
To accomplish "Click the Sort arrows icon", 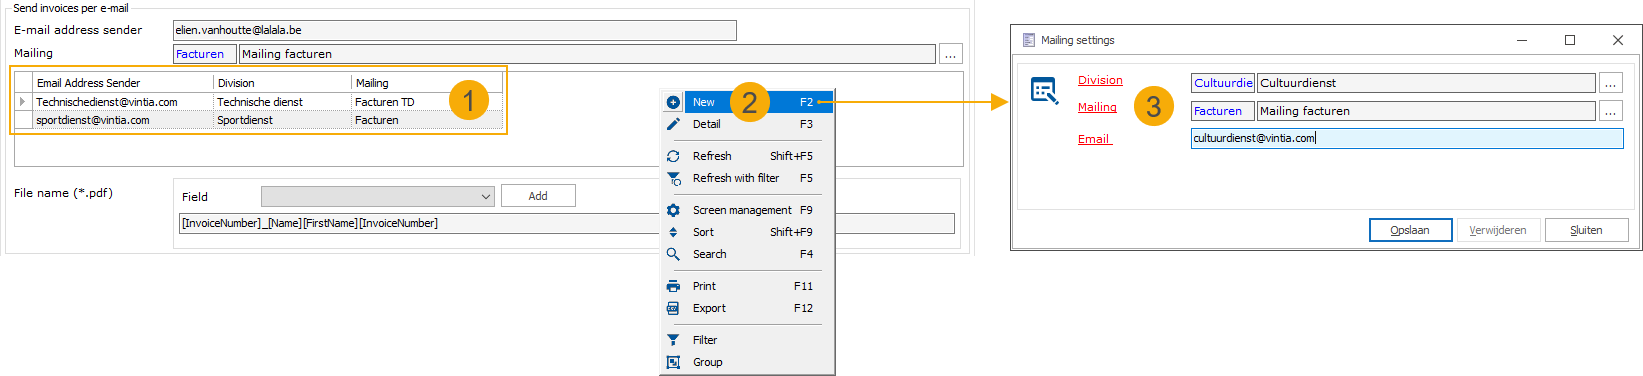I will click(673, 232).
